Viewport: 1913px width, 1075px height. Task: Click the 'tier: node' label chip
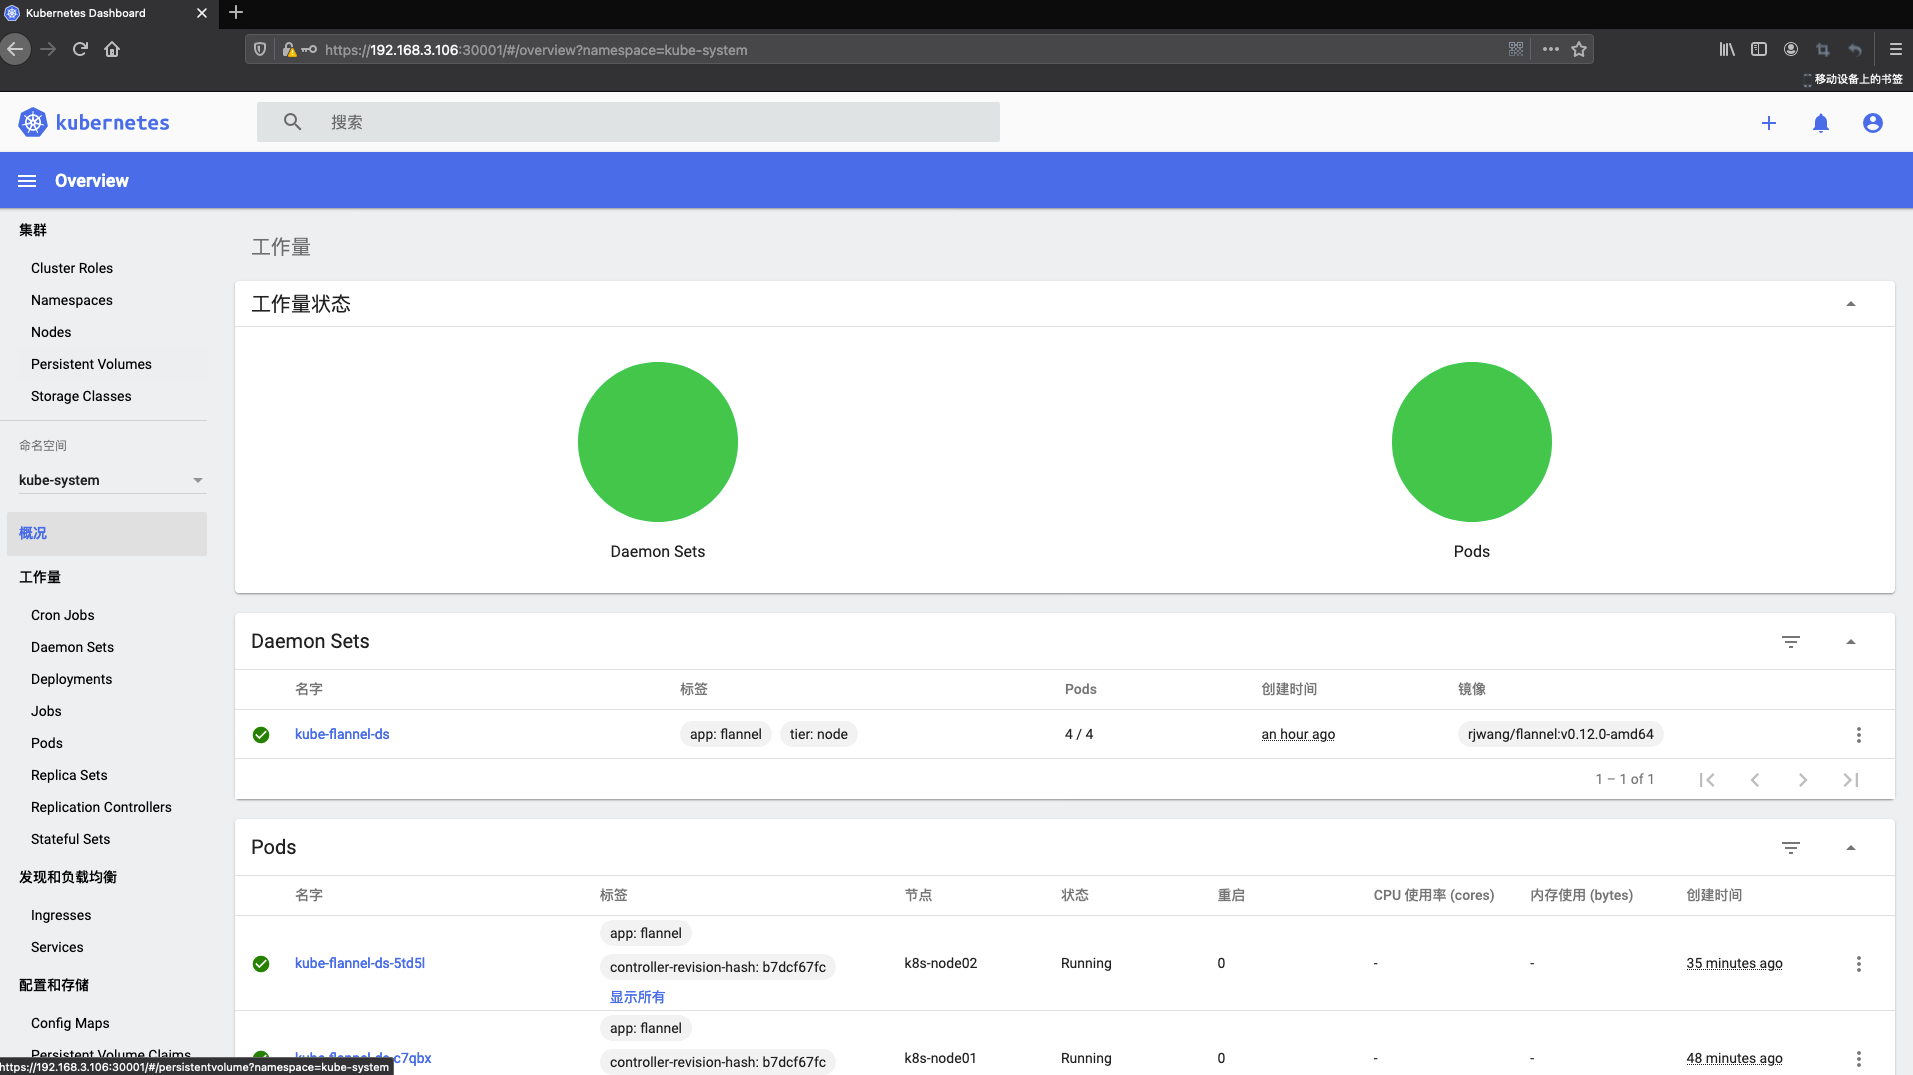pos(819,734)
